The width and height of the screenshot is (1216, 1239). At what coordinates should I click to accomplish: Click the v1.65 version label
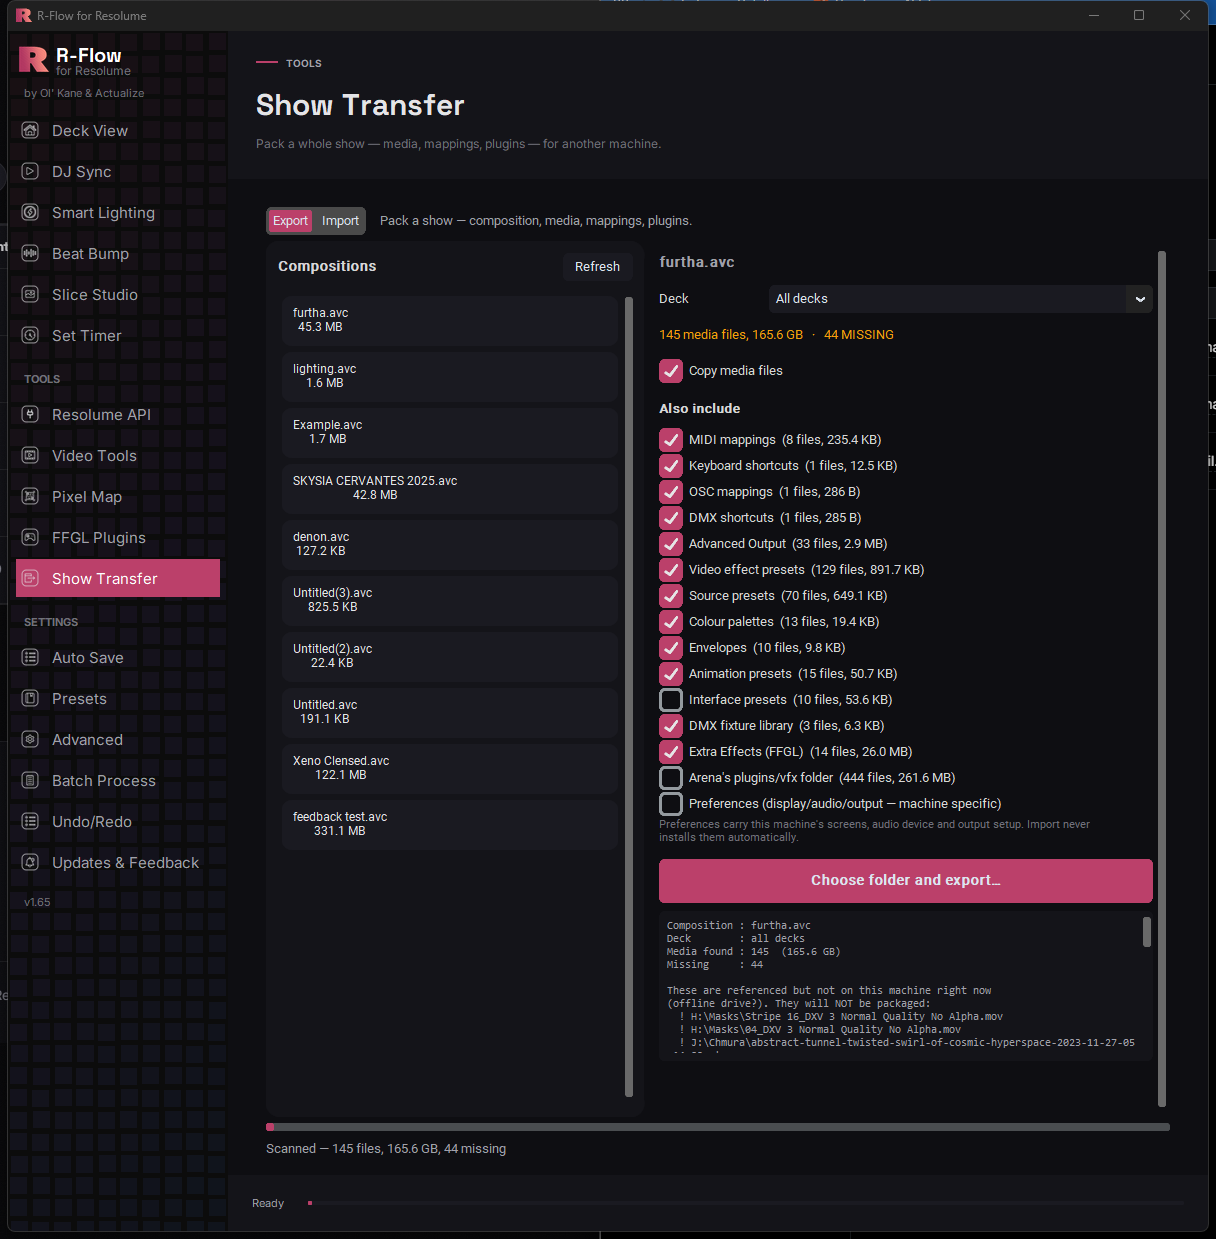(x=37, y=902)
